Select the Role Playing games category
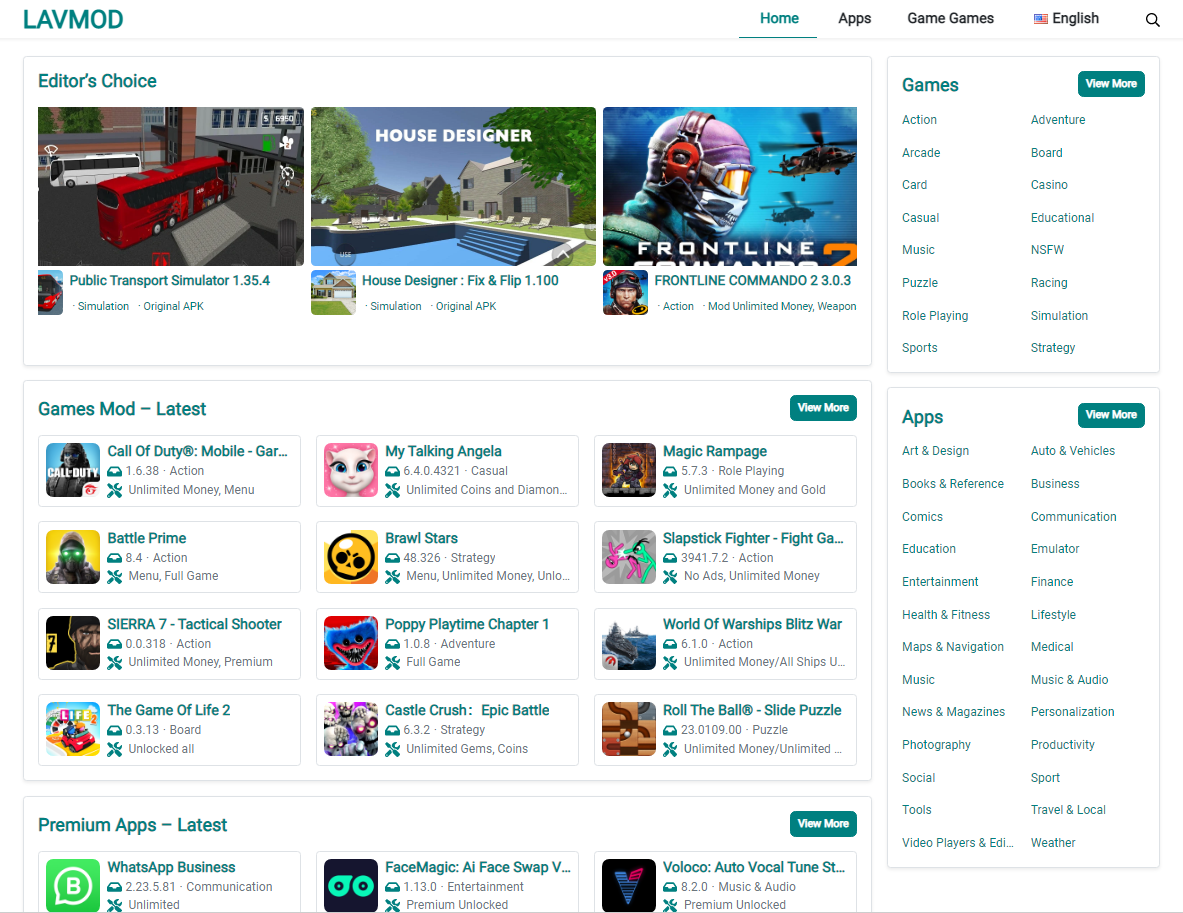 [x=935, y=316]
